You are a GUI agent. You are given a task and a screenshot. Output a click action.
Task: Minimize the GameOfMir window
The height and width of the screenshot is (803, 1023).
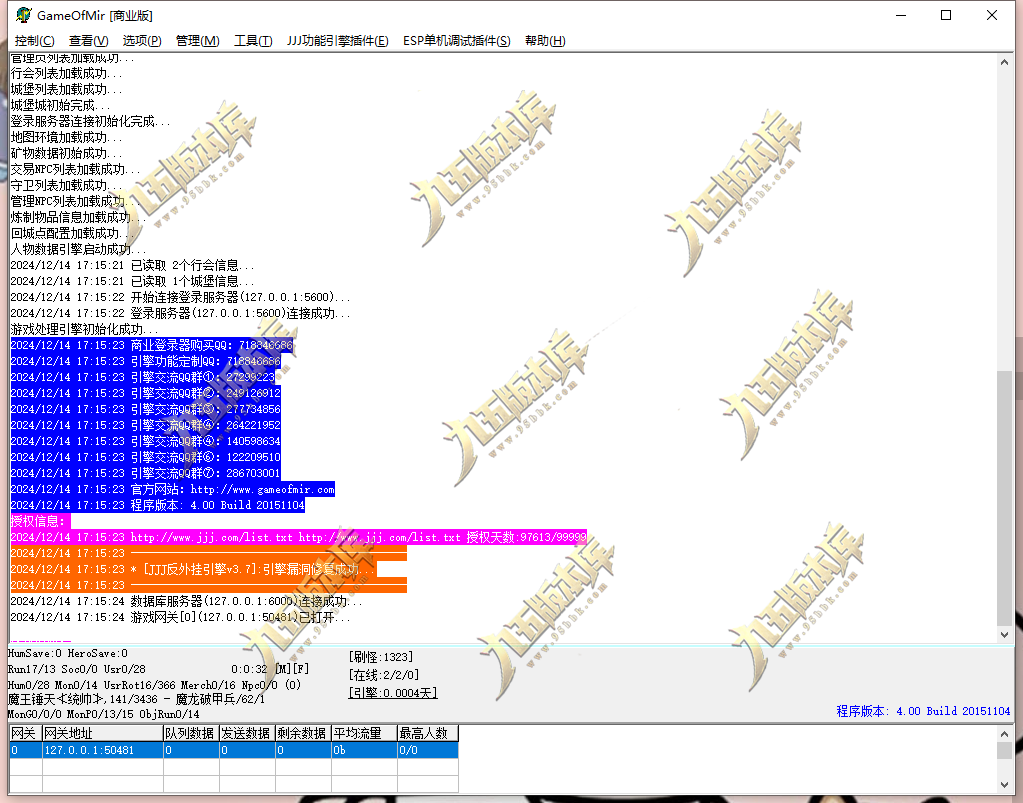pos(901,15)
